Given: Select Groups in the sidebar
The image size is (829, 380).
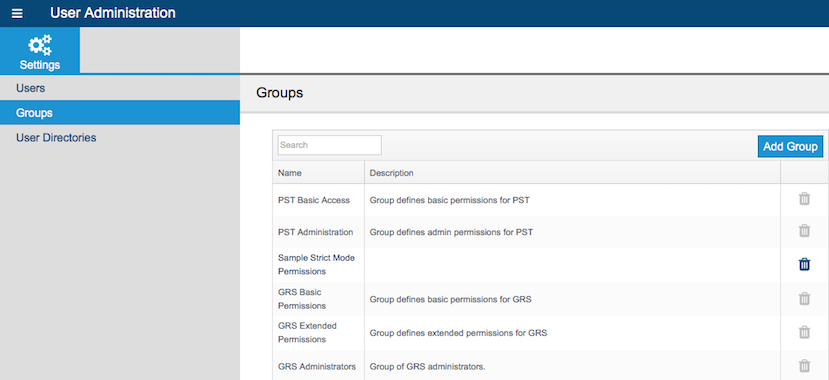Looking at the screenshot, I should (x=119, y=113).
